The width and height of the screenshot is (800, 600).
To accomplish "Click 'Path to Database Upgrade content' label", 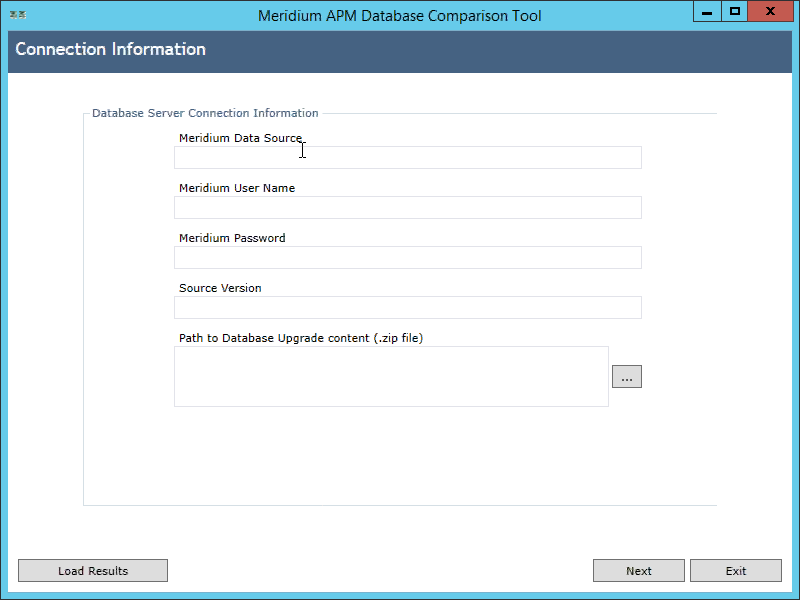I will point(301,338).
